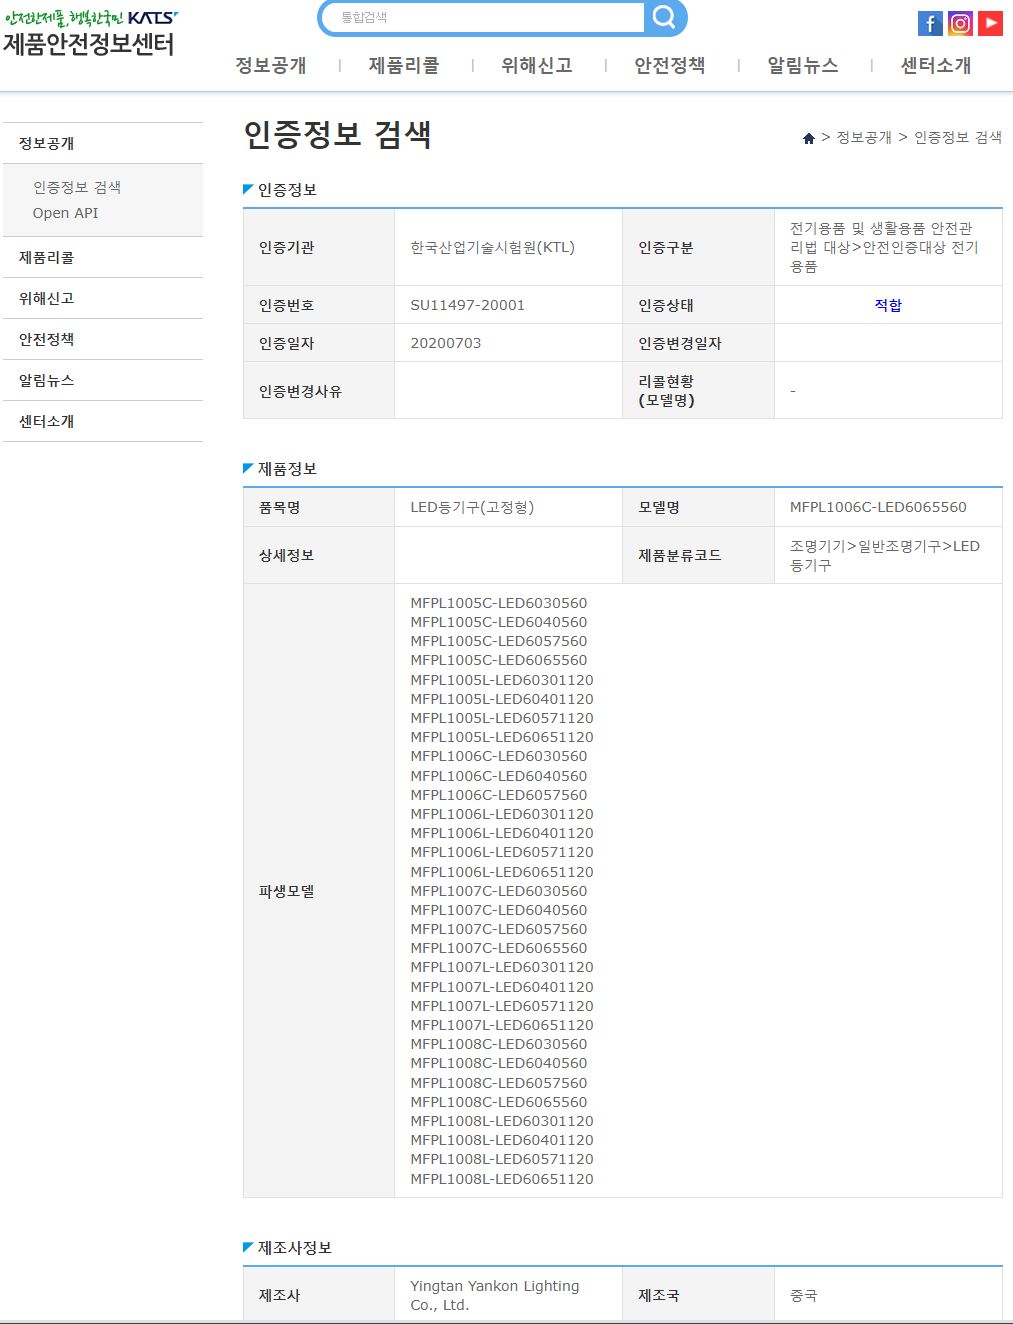Click derived model MFPL1007L-LED60571120
1013x1324 pixels.
[x=502, y=1006]
